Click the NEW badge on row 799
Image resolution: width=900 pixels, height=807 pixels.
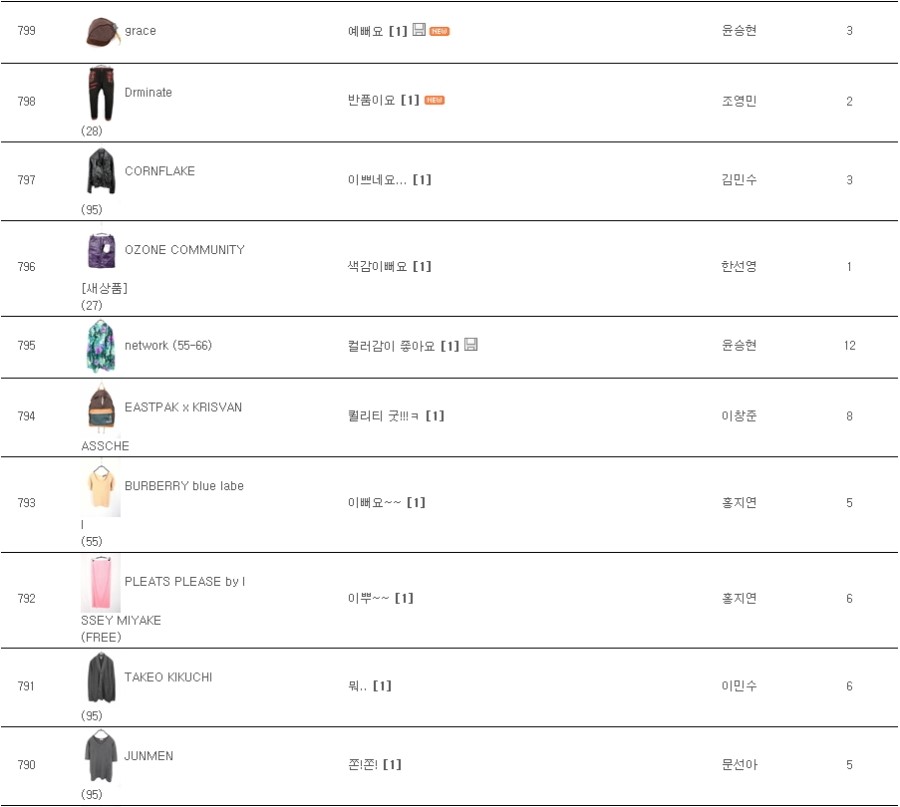click(439, 32)
